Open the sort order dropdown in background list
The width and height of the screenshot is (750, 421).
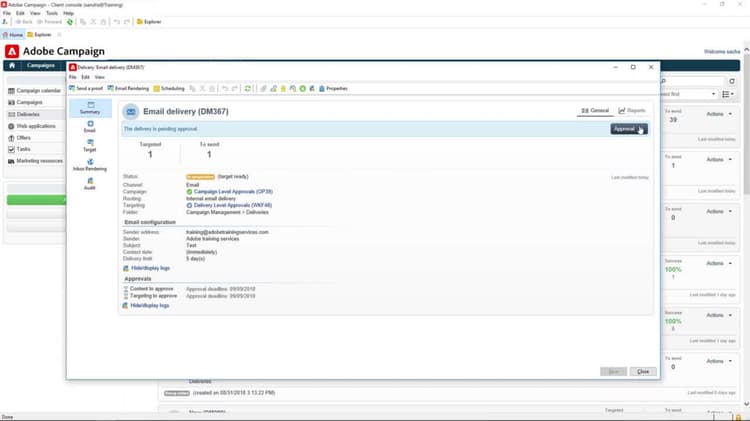coord(689,94)
